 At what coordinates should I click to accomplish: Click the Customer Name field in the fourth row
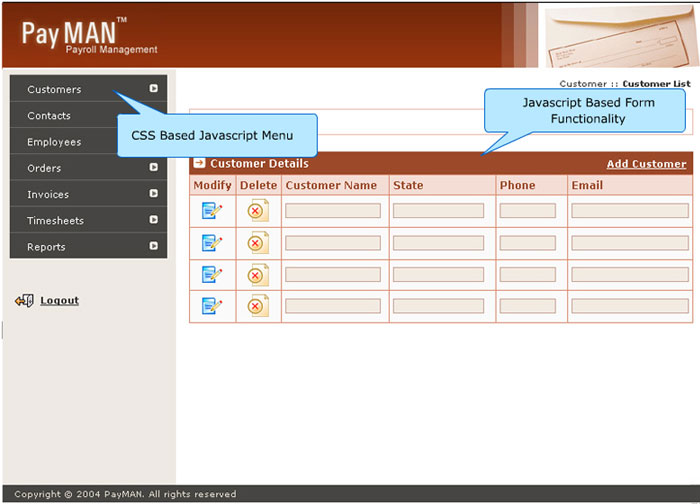[333, 306]
